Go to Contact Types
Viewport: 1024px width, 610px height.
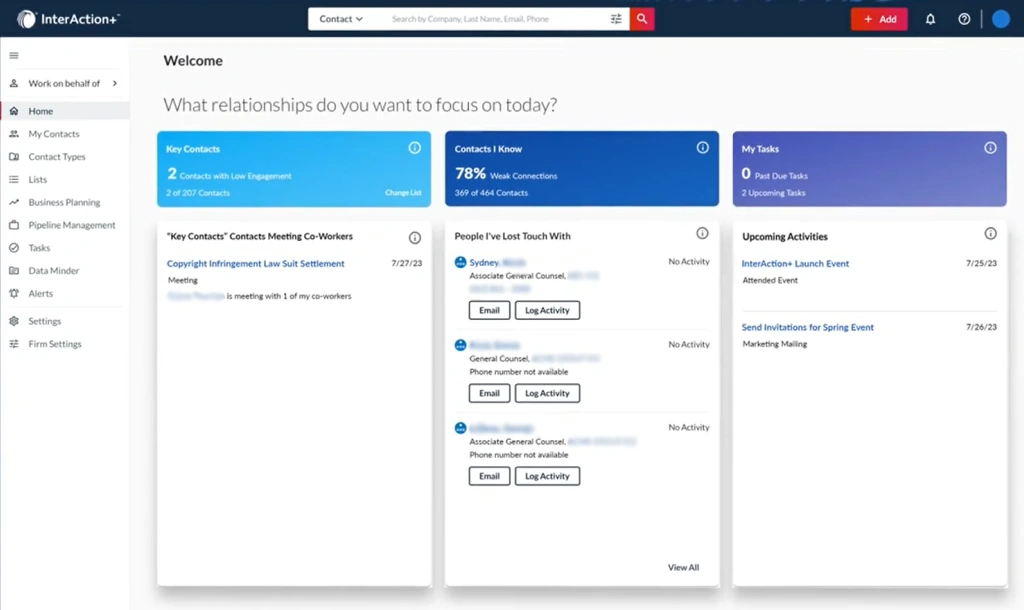pyautogui.click(x=57, y=157)
